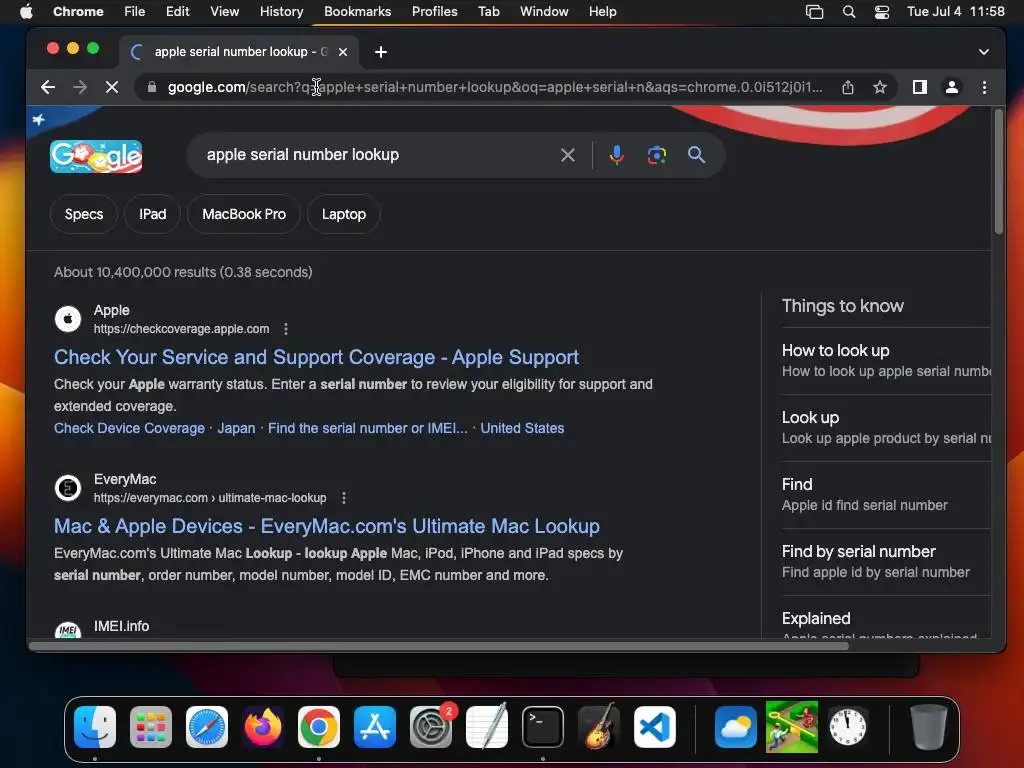
Task: Open more options for Apple result
Action: [285, 329]
